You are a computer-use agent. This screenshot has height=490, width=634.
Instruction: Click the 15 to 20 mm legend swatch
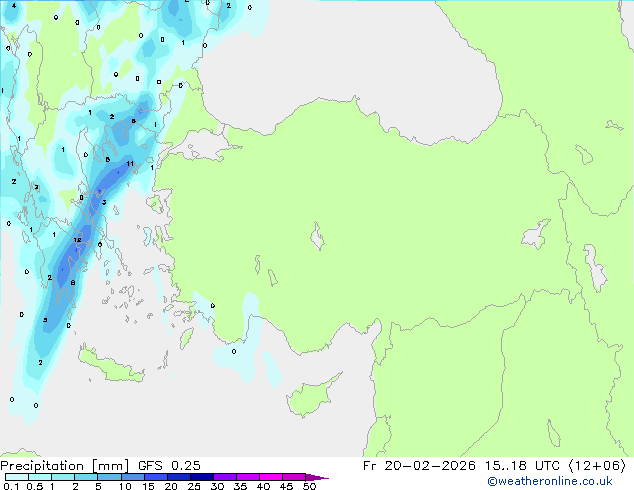tap(155, 477)
